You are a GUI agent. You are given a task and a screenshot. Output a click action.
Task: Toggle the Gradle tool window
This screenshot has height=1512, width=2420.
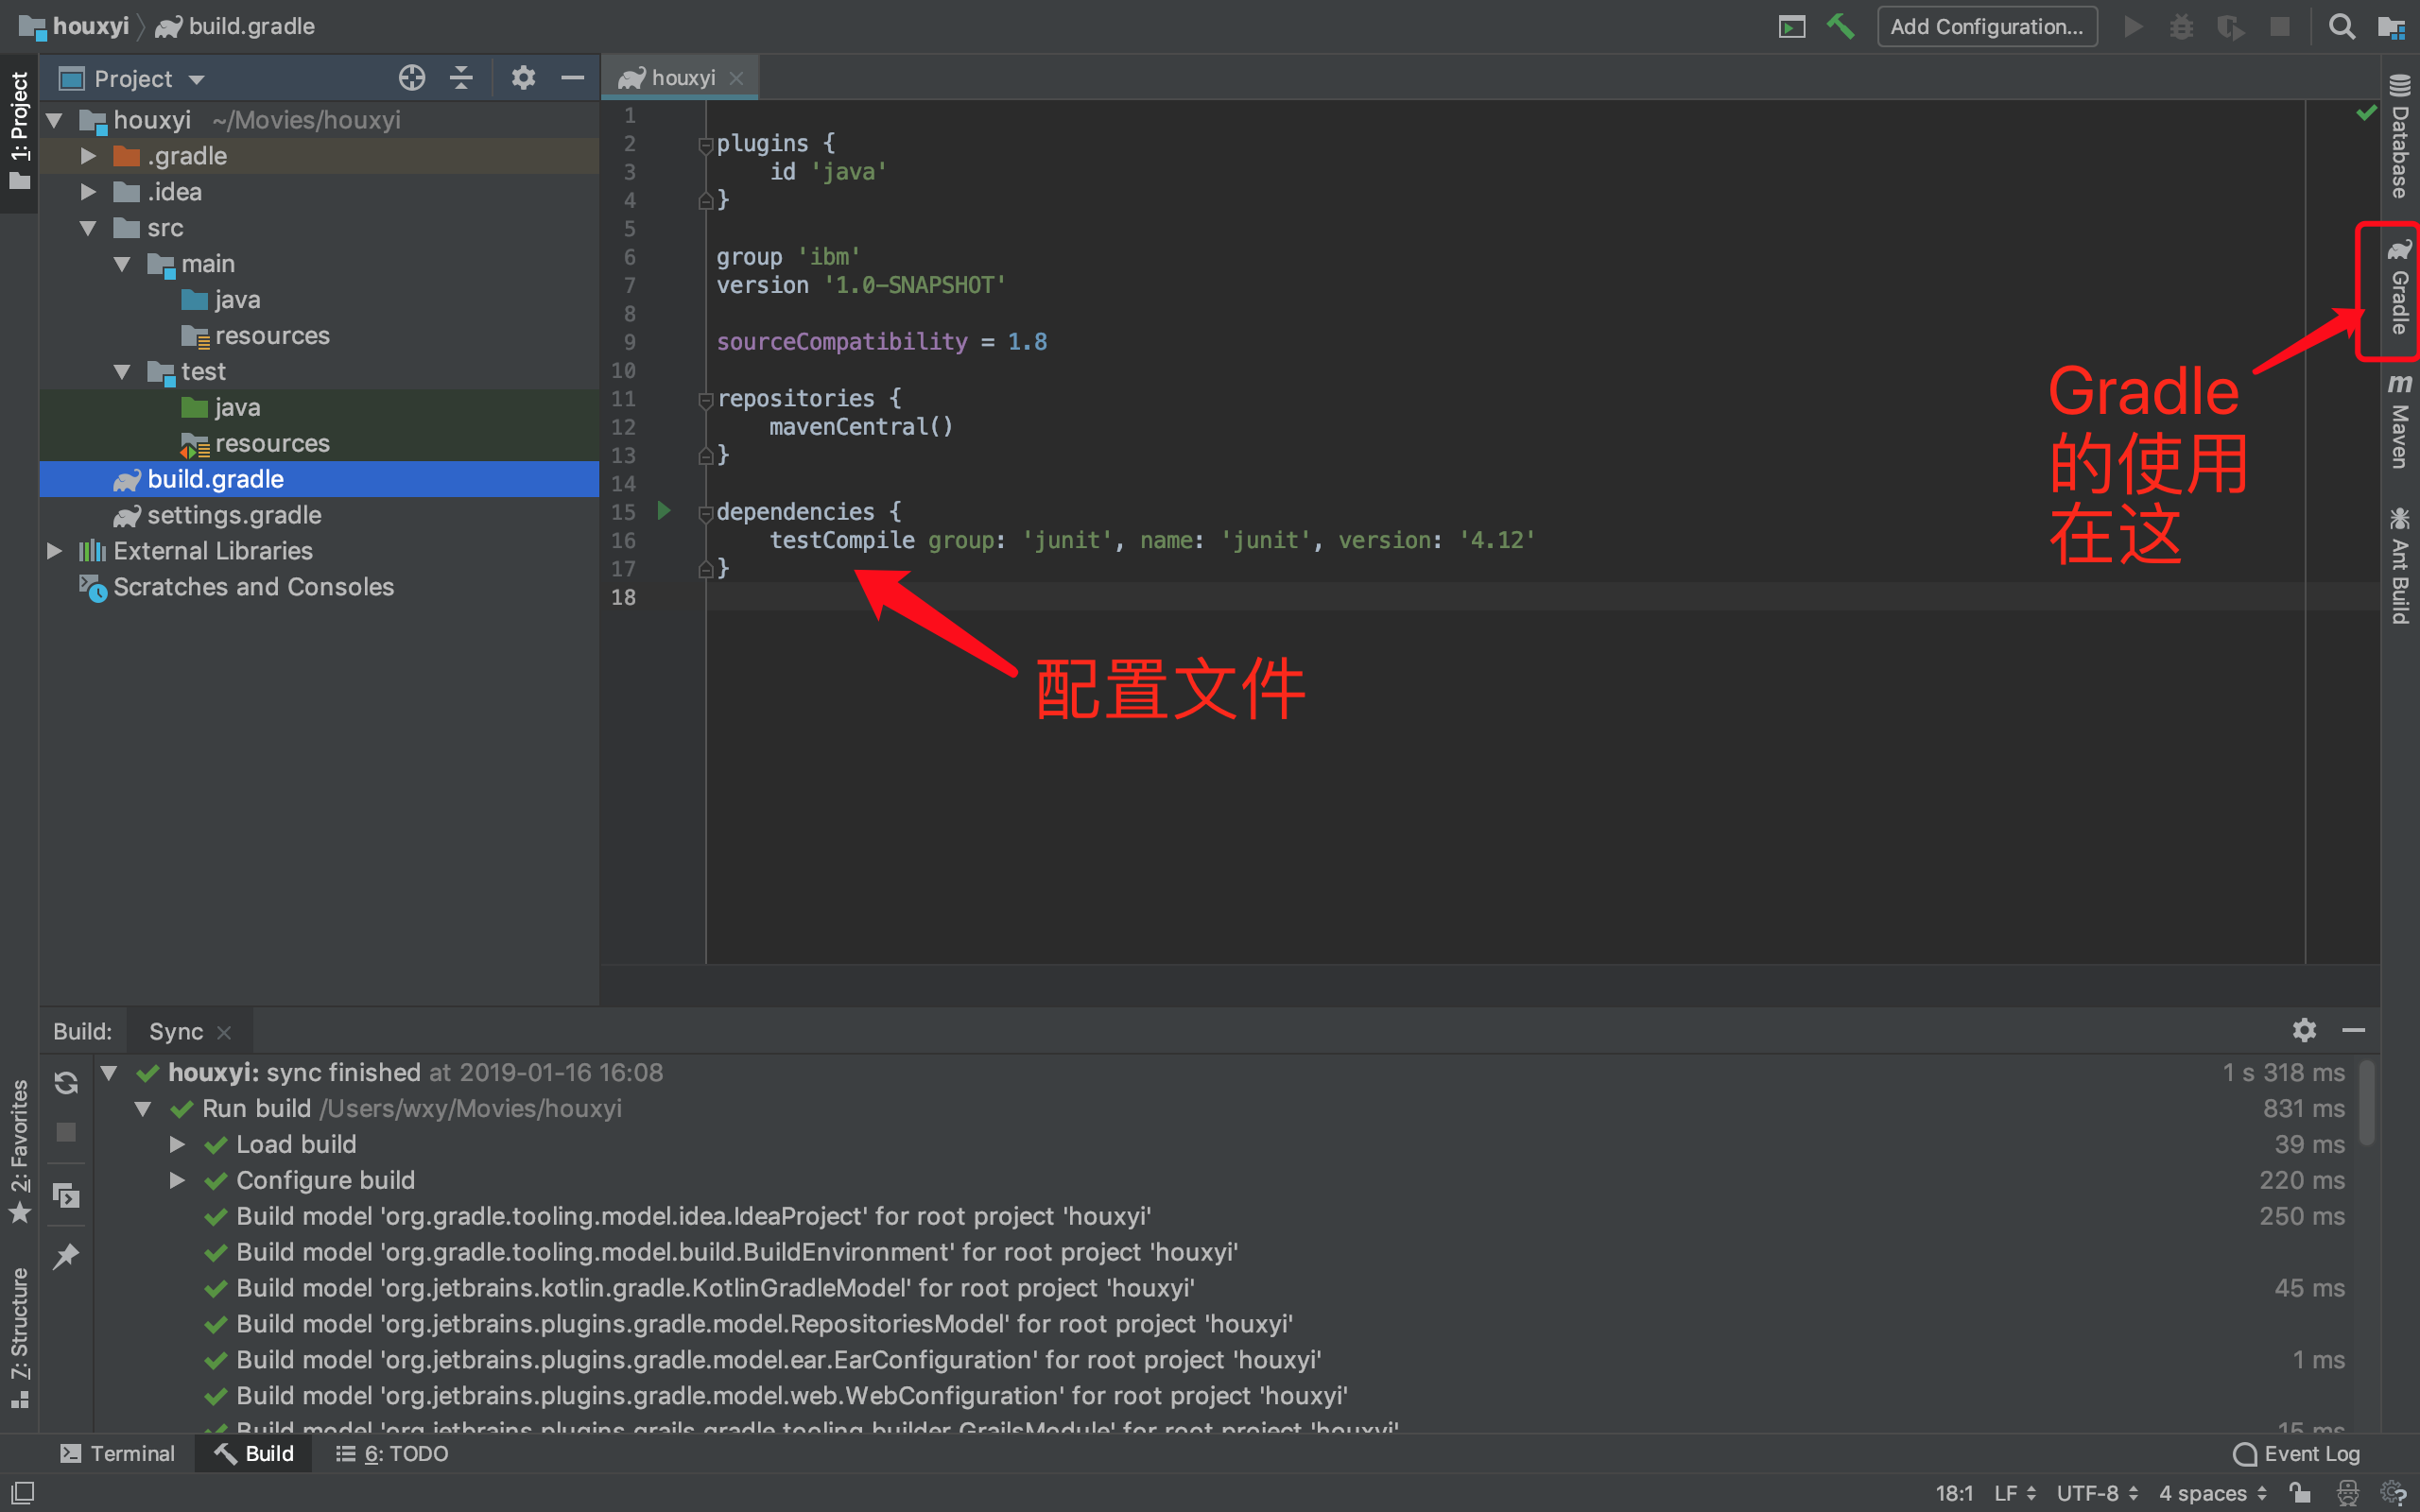click(x=2398, y=290)
